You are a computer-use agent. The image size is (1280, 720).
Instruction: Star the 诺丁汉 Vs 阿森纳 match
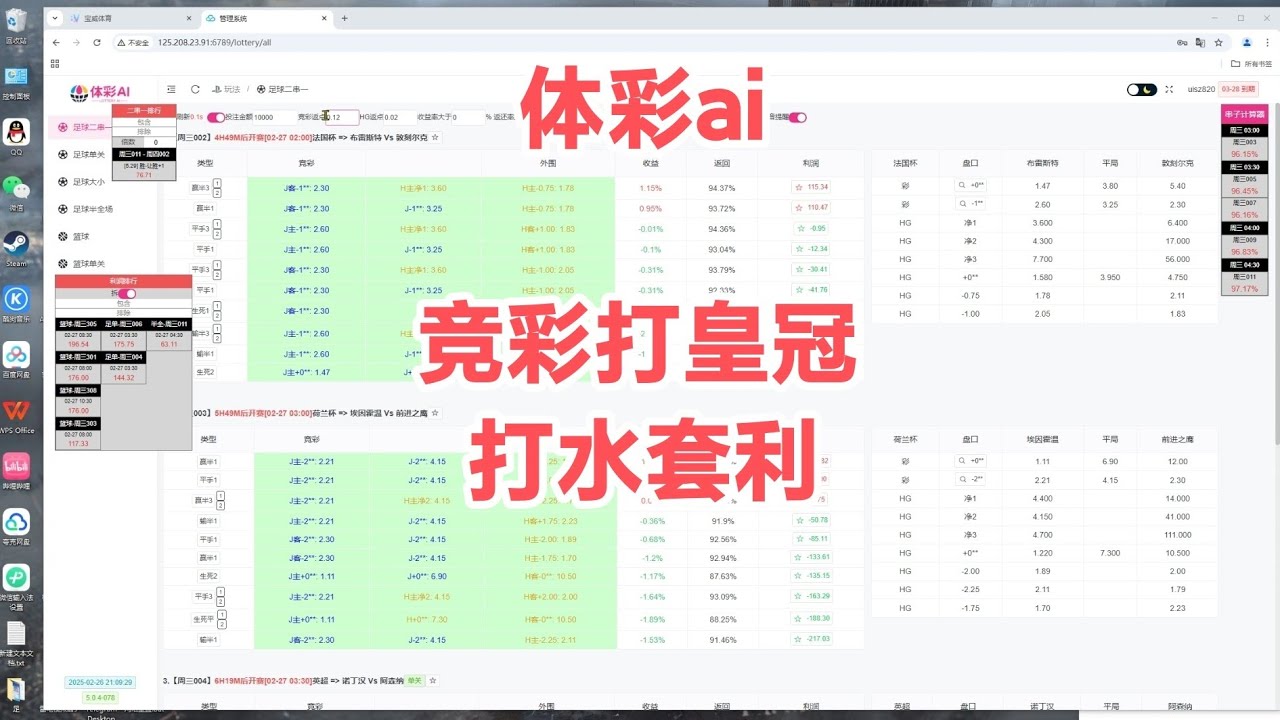[432, 680]
